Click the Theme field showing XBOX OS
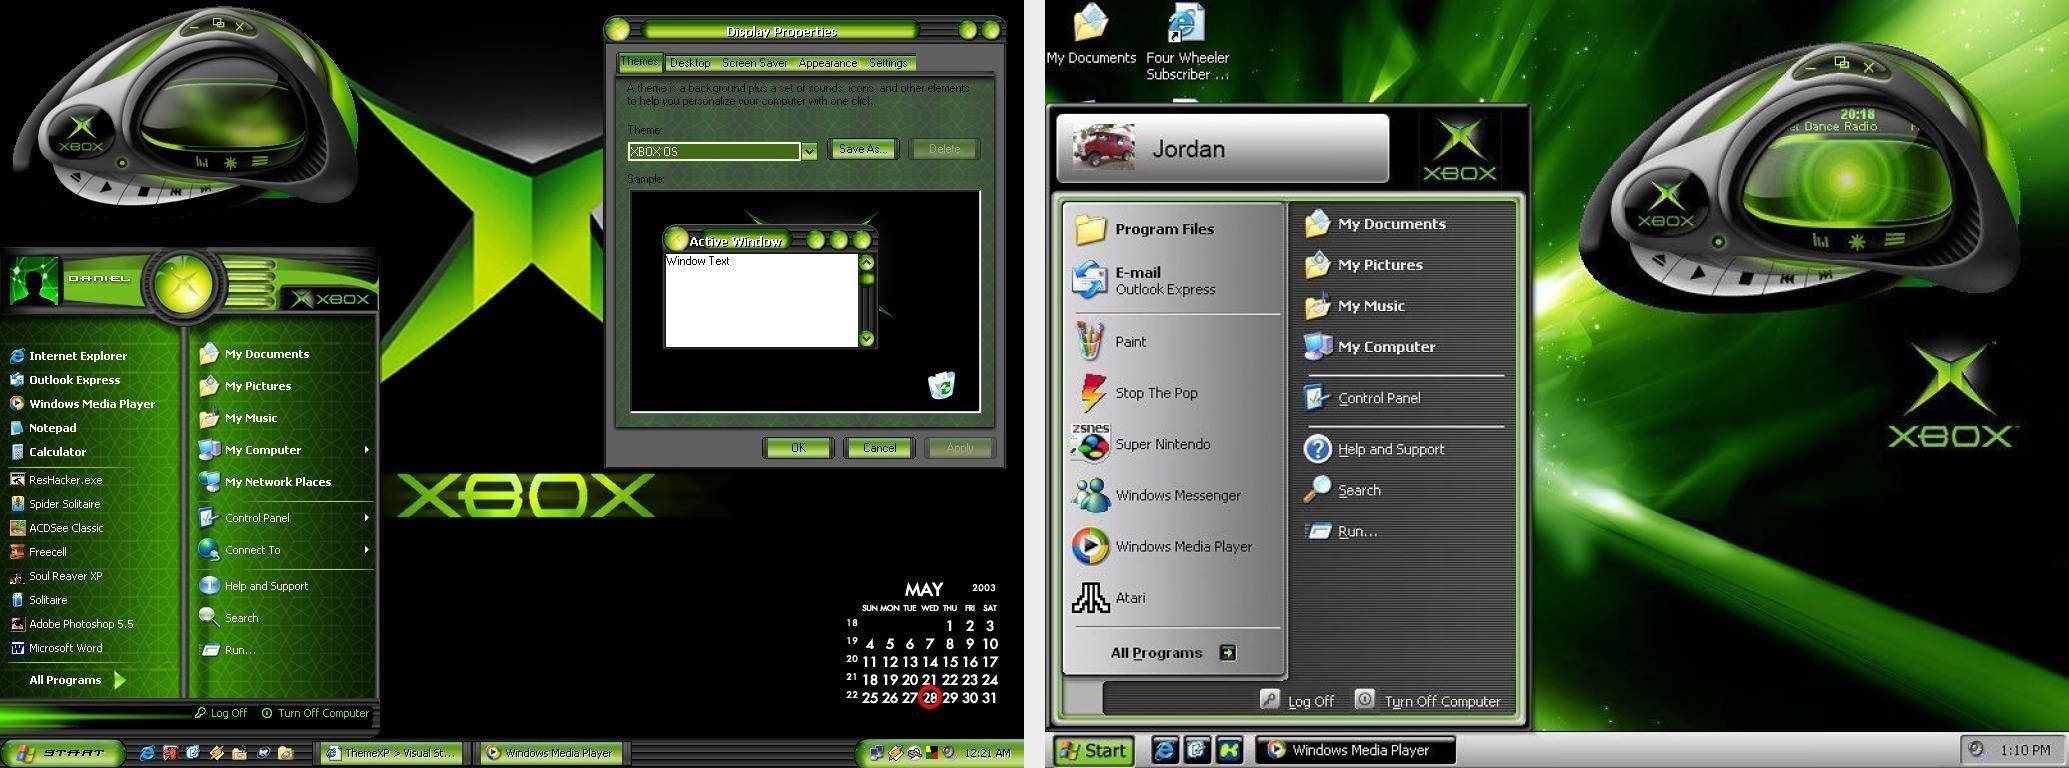Image resolution: width=2069 pixels, height=768 pixels. pyautogui.click(x=714, y=151)
